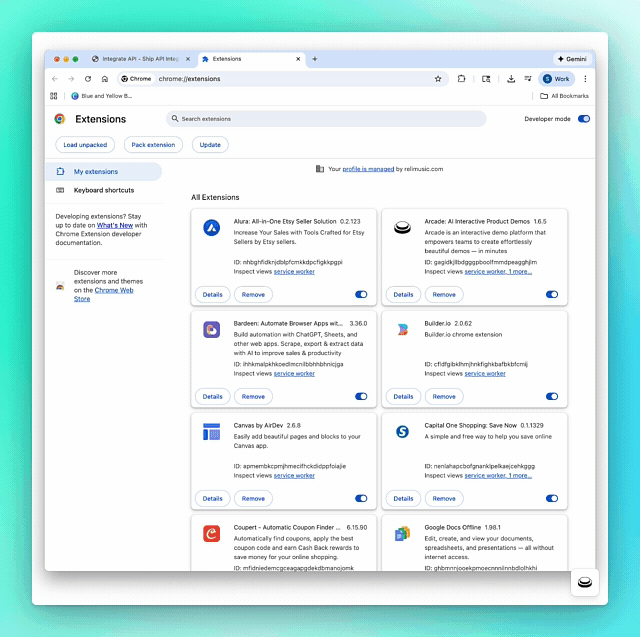Click the floating Arcade recorder icon
The height and width of the screenshot is (637, 640).
click(x=584, y=582)
